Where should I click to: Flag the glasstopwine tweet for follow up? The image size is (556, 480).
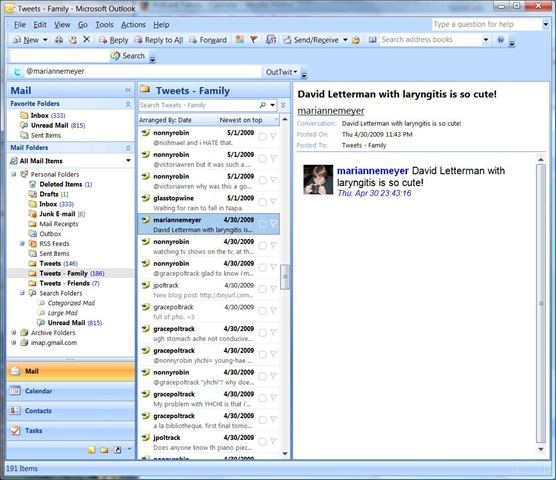pyautogui.click(x=273, y=202)
